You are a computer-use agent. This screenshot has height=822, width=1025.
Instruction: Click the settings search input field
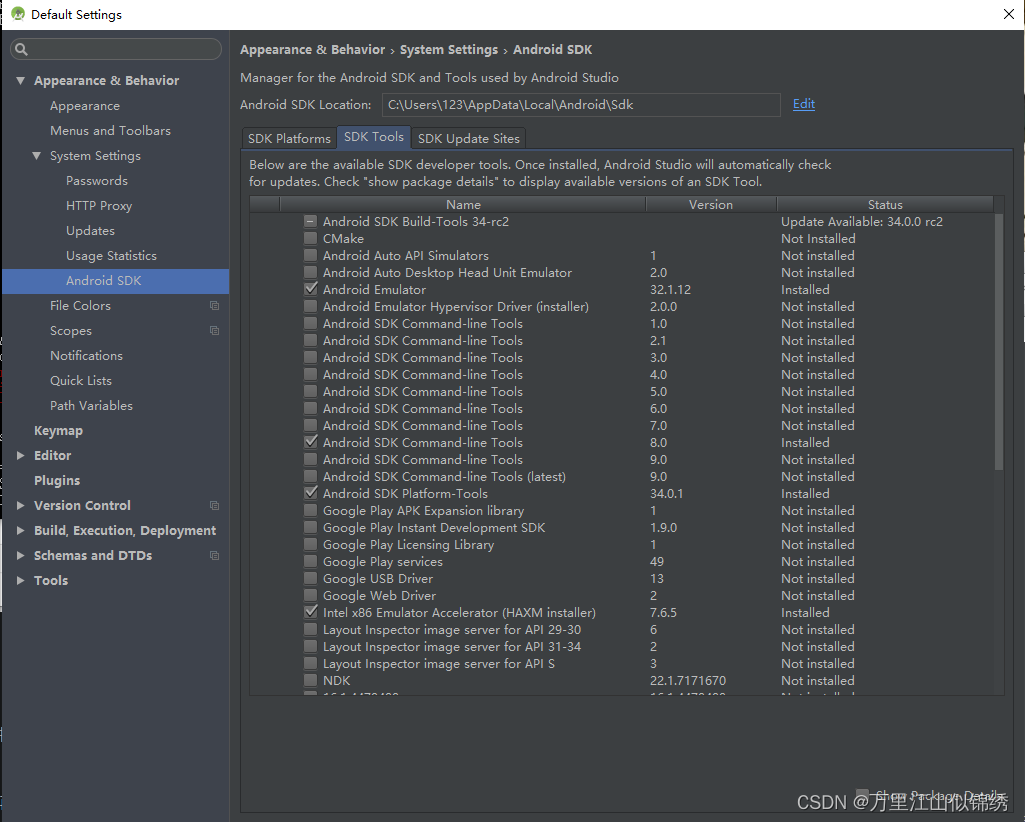[x=116, y=49]
